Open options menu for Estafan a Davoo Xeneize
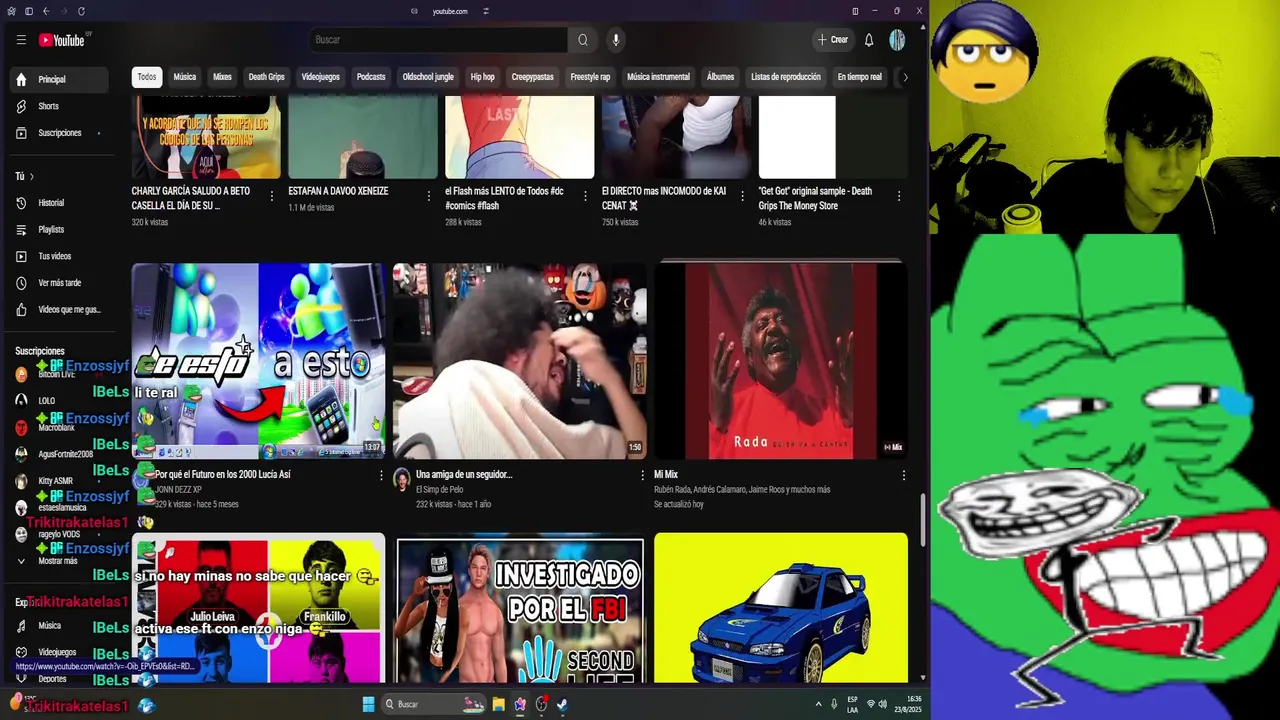The width and height of the screenshot is (1280, 720). (429, 196)
